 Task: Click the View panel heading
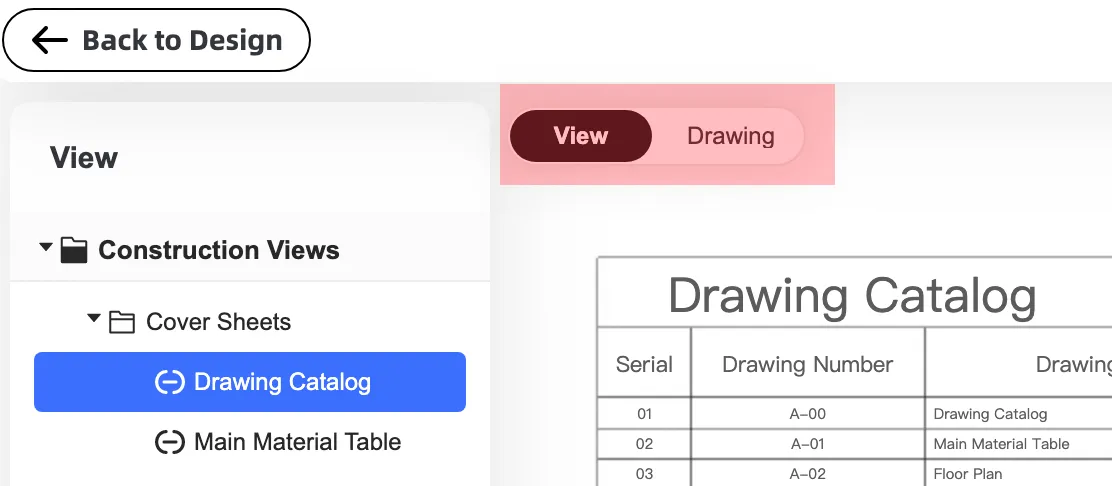point(84,158)
